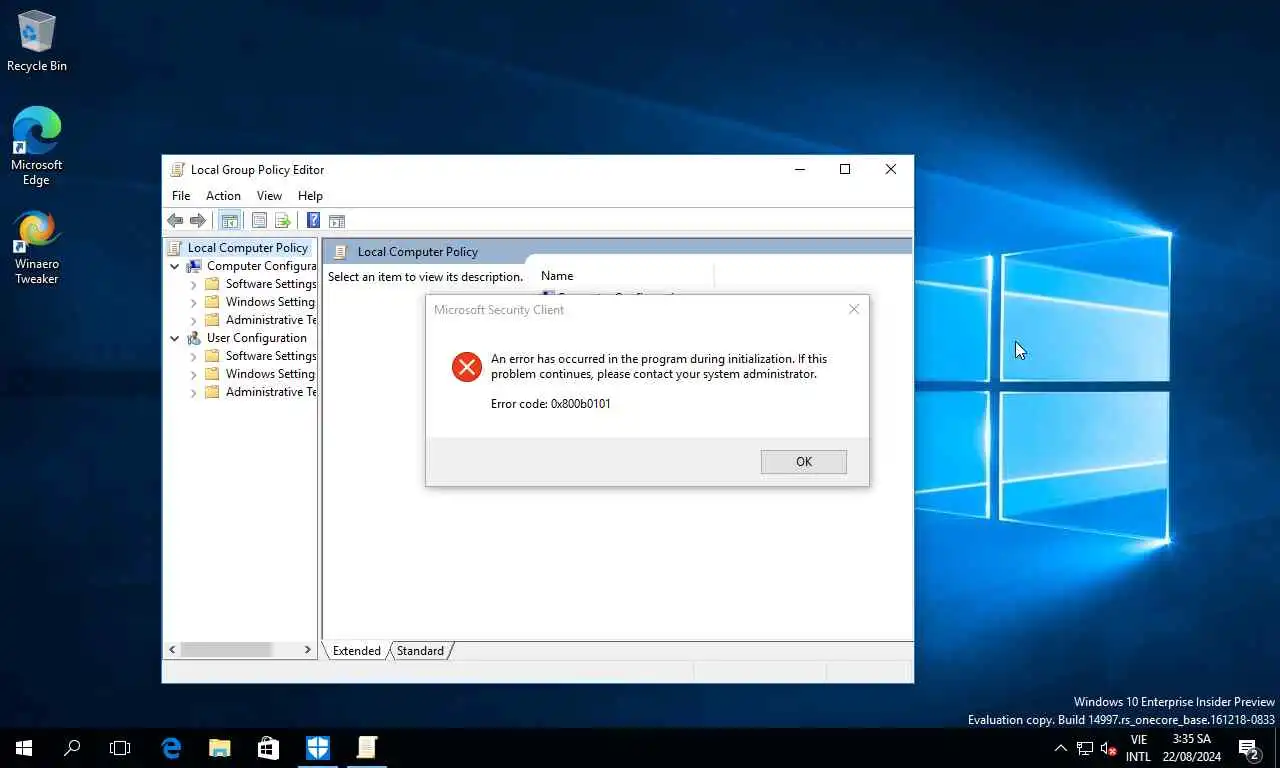Close the Microsoft Security Client error dialog
This screenshot has height=768, width=1280.
pos(854,310)
